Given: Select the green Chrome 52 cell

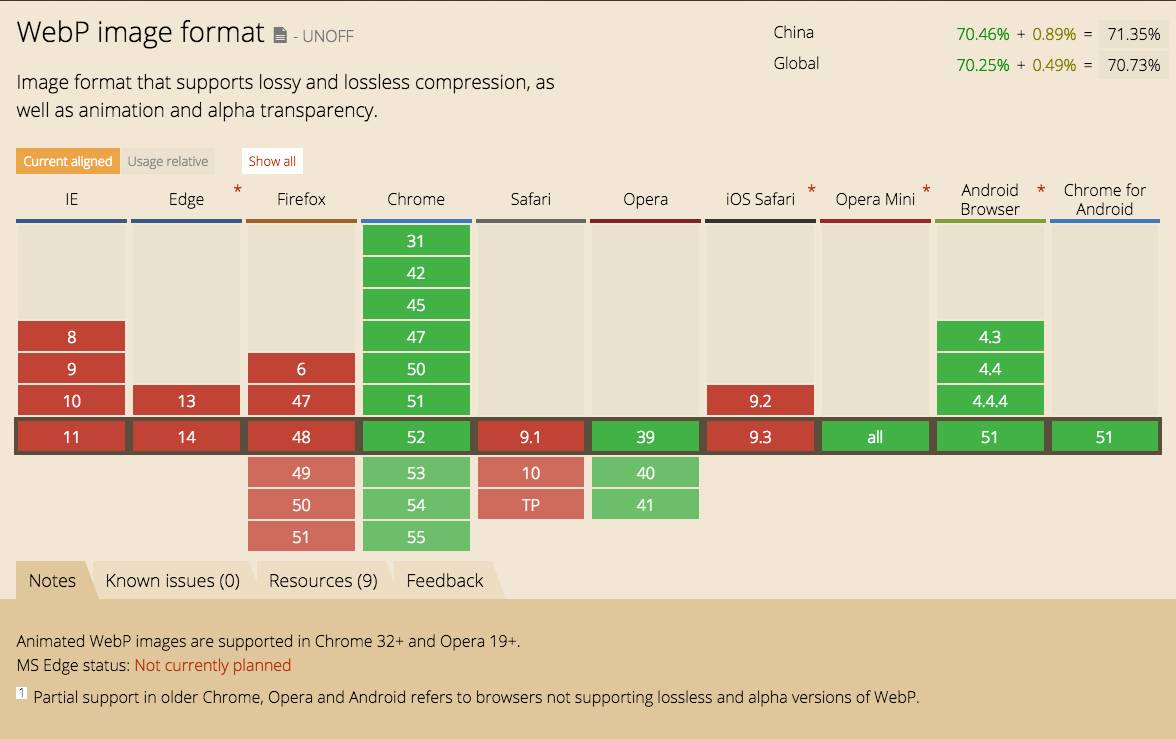Looking at the screenshot, I should click(416, 437).
